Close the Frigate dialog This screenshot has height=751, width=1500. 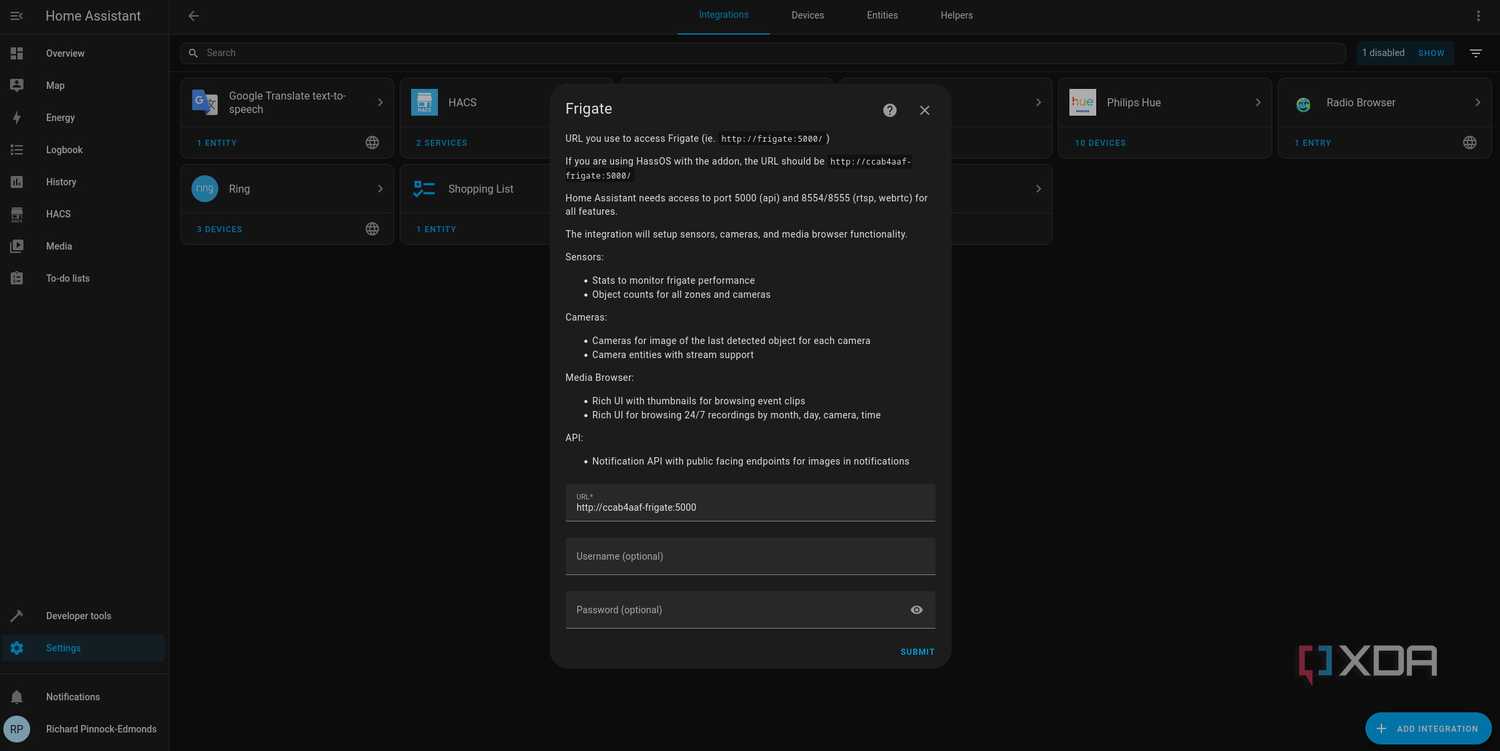[x=924, y=110]
